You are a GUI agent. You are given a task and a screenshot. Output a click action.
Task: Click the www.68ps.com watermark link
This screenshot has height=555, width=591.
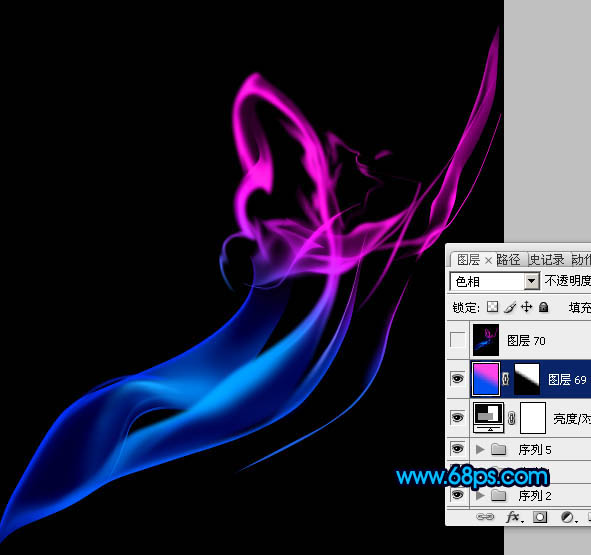coord(473,477)
